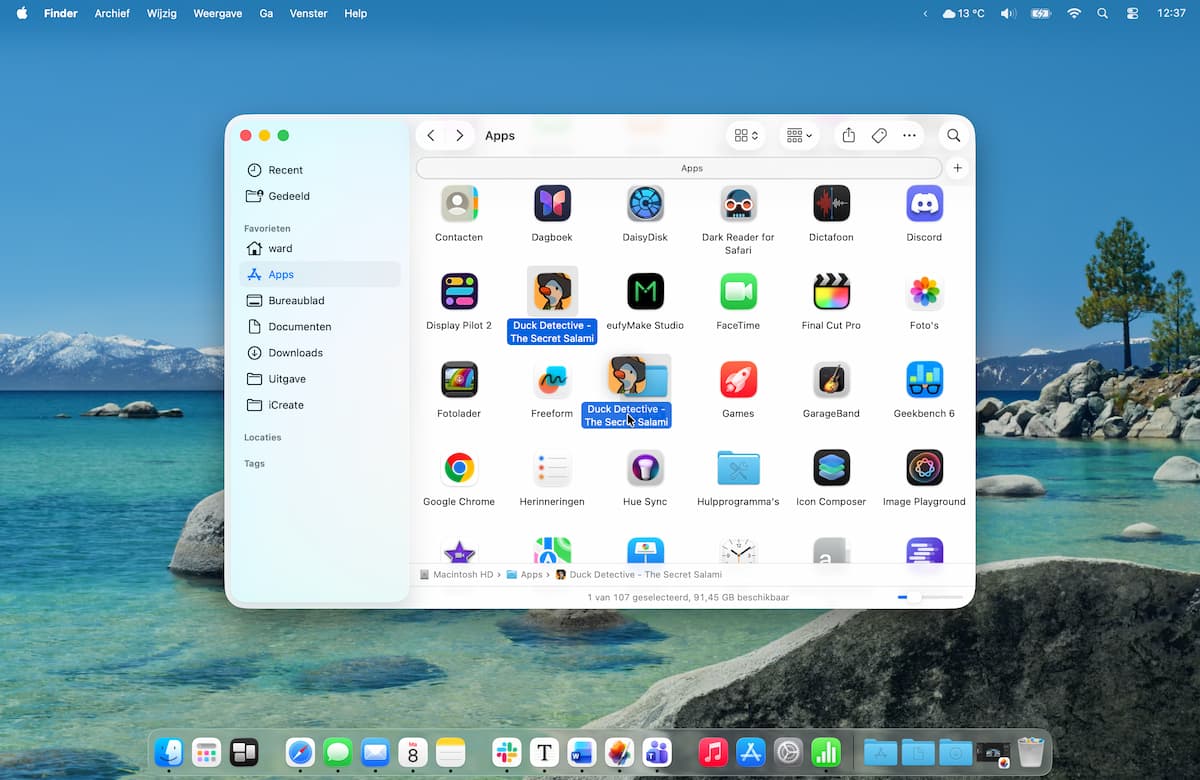Open Control Center in the menu bar

click(x=1132, y=14)
